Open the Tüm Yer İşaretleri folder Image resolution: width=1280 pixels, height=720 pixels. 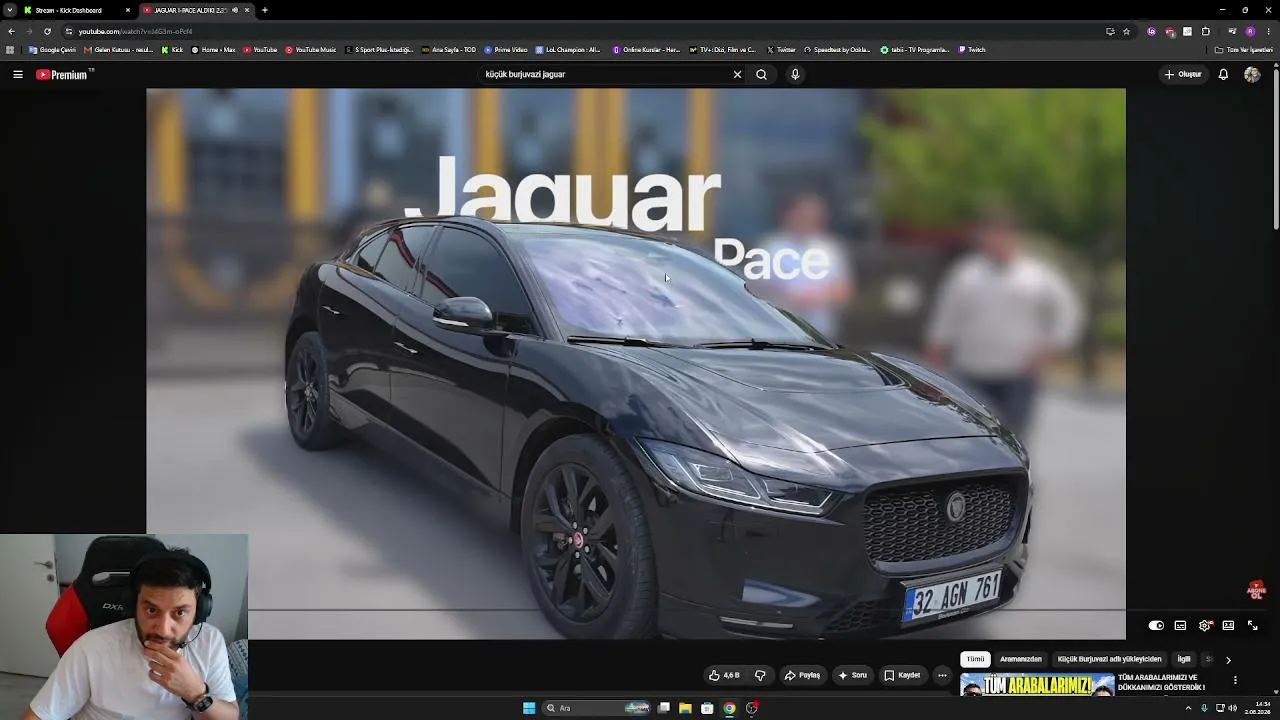coord(1244,49)
